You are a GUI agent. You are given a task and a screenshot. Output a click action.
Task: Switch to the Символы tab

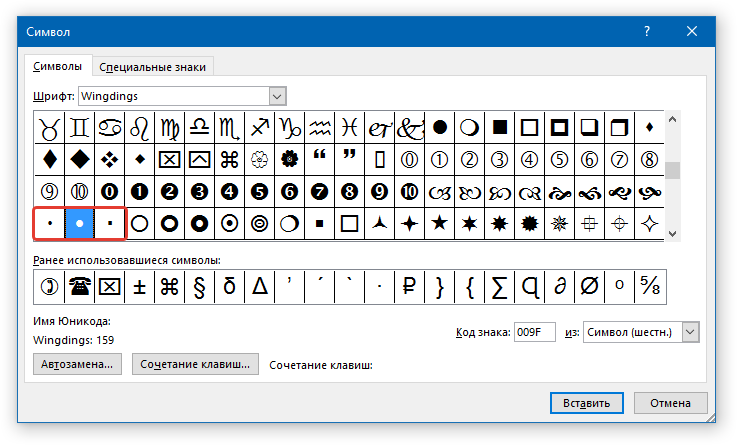pyautogui.click(x=57, y=67)
